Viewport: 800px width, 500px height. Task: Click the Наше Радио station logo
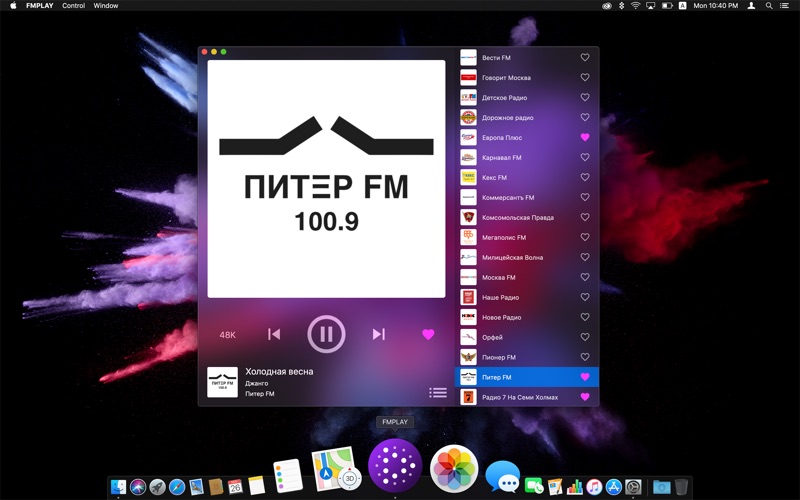(468, 297)
